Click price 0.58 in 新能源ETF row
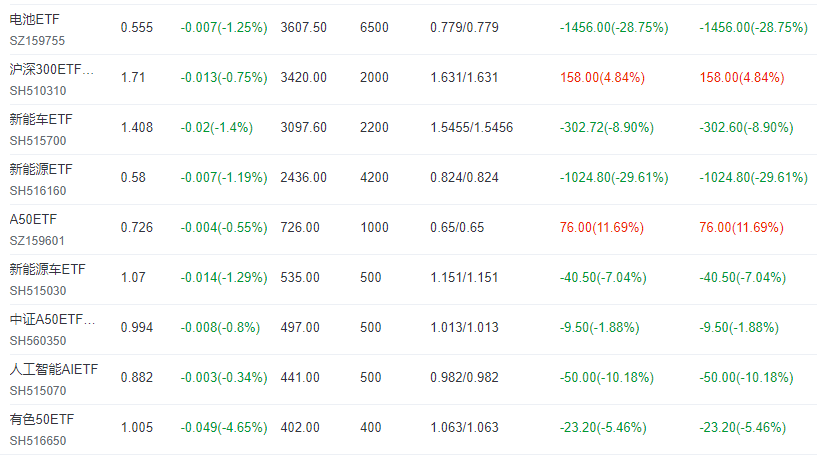The image size is (817, 459). click(133, 178)
